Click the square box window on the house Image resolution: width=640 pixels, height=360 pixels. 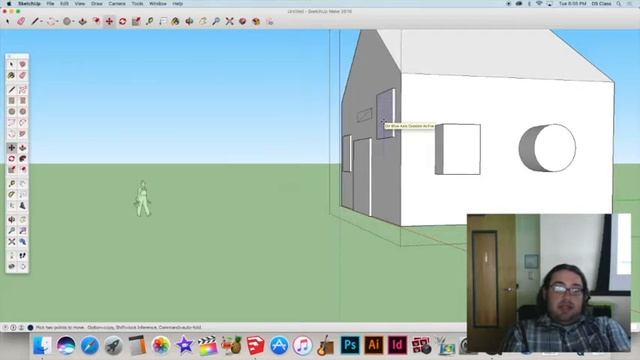[458, 149]
